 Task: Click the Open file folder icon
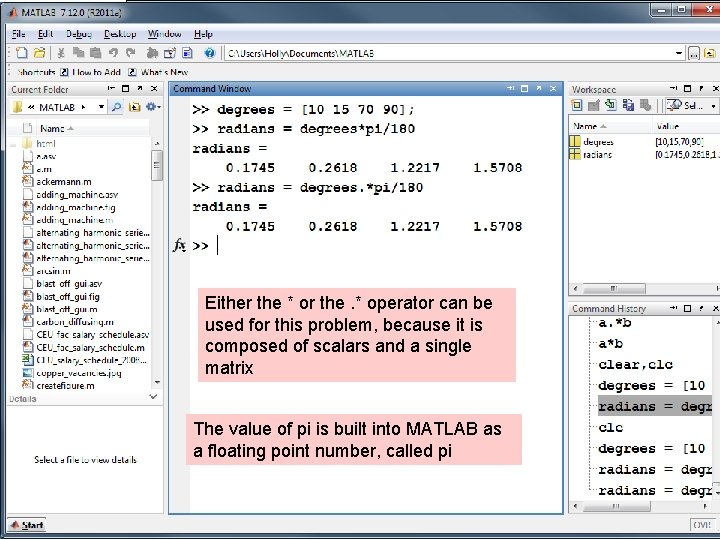[39, 53]
